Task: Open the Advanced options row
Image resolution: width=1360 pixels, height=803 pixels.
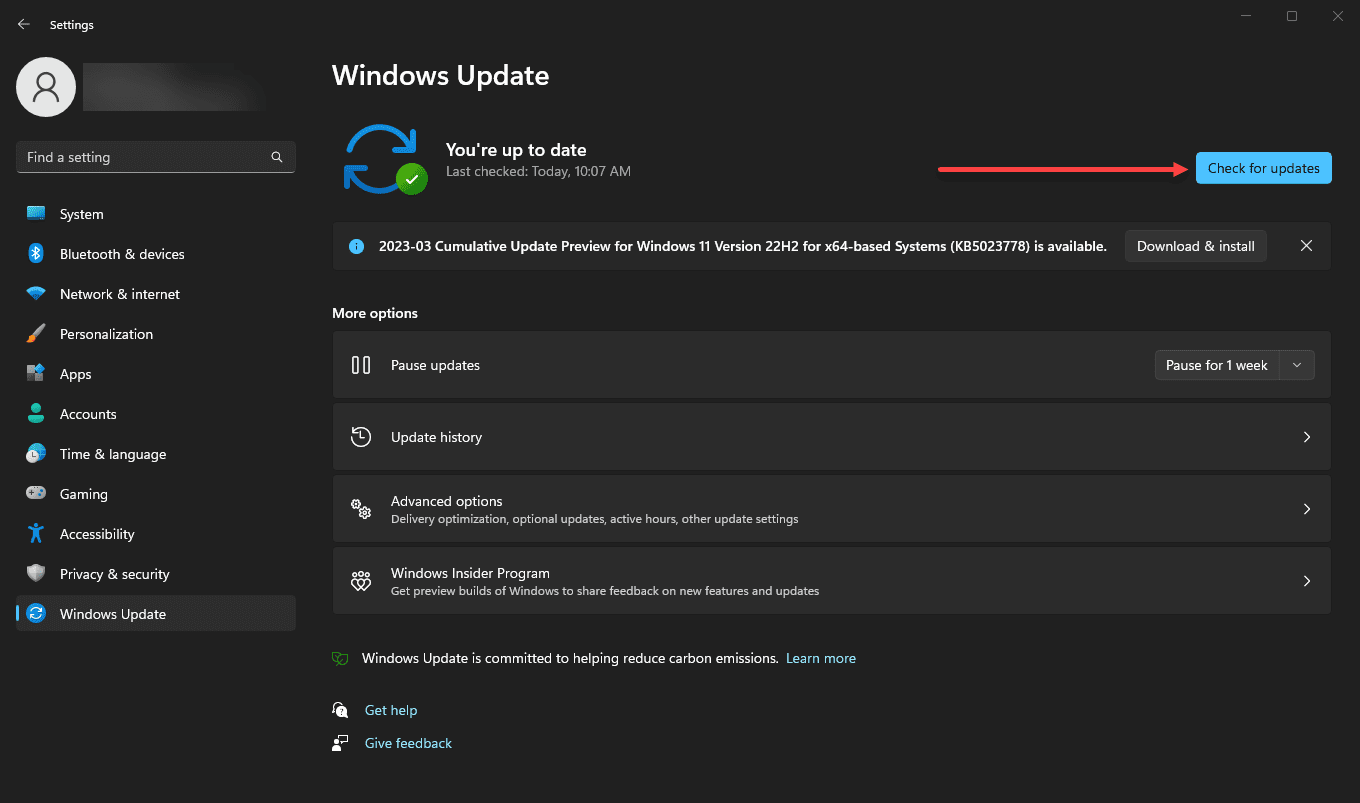Action: tap(831, 509)
